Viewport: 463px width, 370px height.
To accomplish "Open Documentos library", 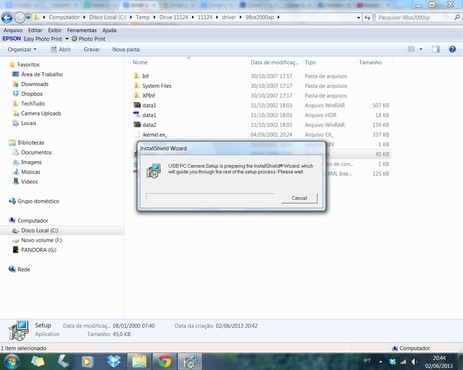I will tap(32, 152).
